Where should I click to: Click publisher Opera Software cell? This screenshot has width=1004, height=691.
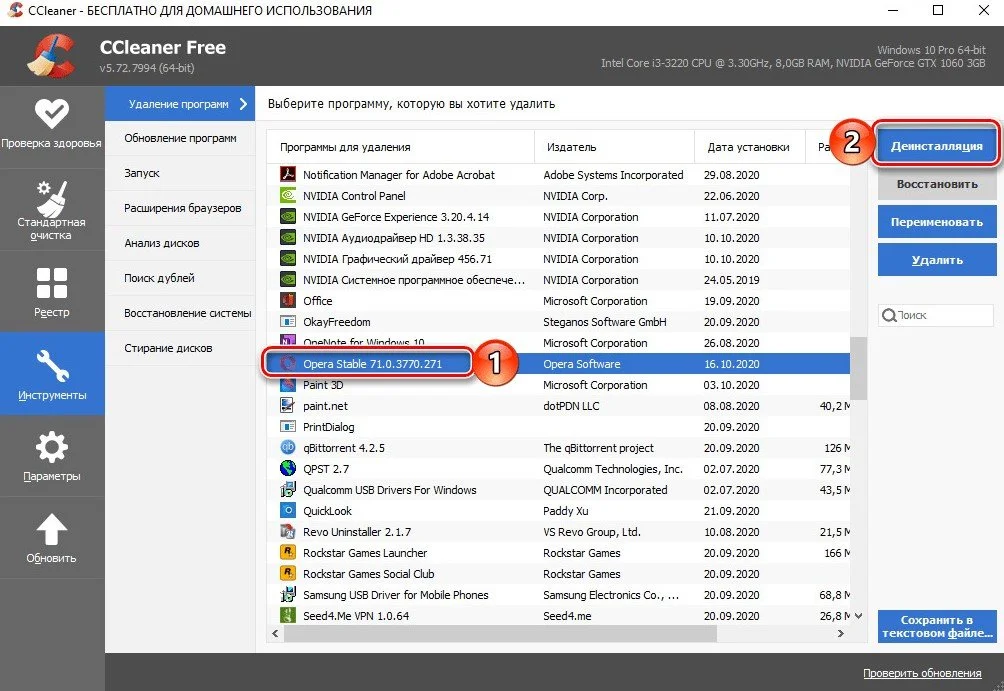pyautogui.click(x=582, y=364)
